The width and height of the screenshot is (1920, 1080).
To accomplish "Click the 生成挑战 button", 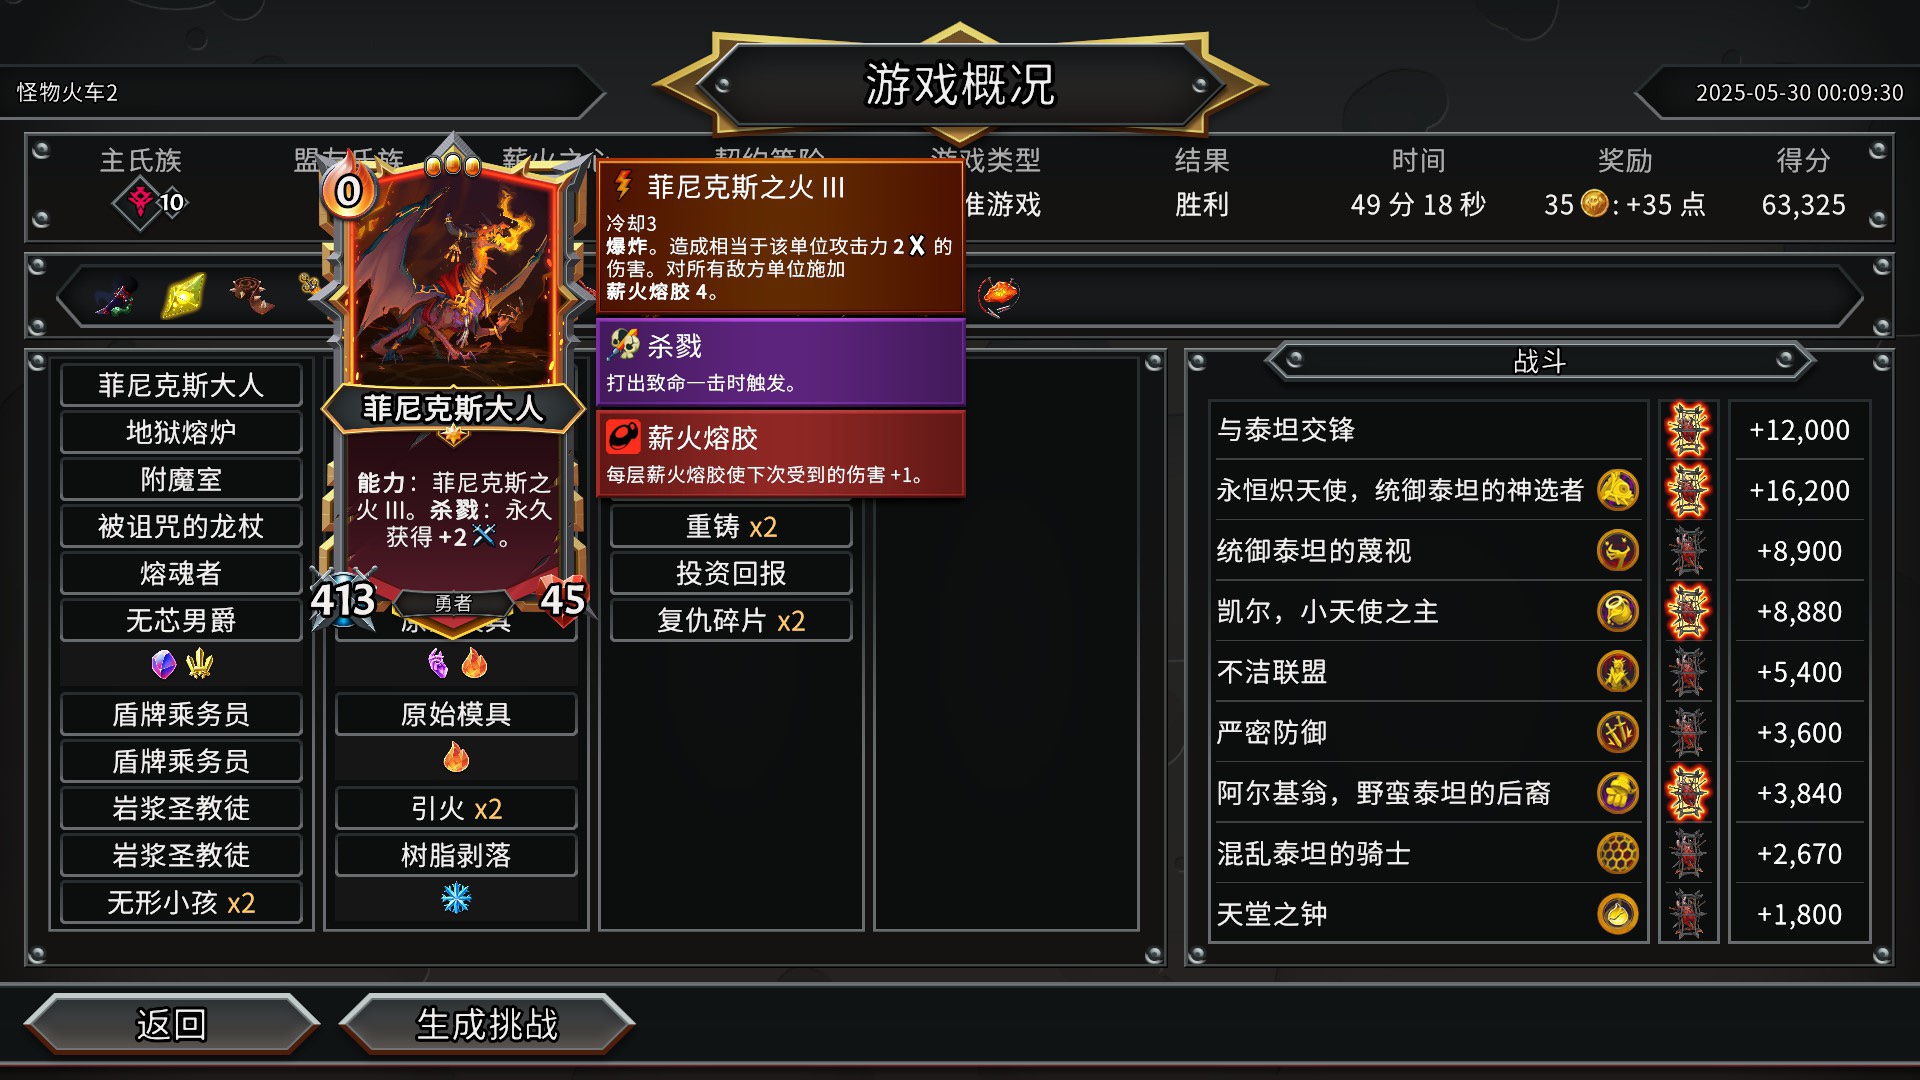I will 487,1024.
